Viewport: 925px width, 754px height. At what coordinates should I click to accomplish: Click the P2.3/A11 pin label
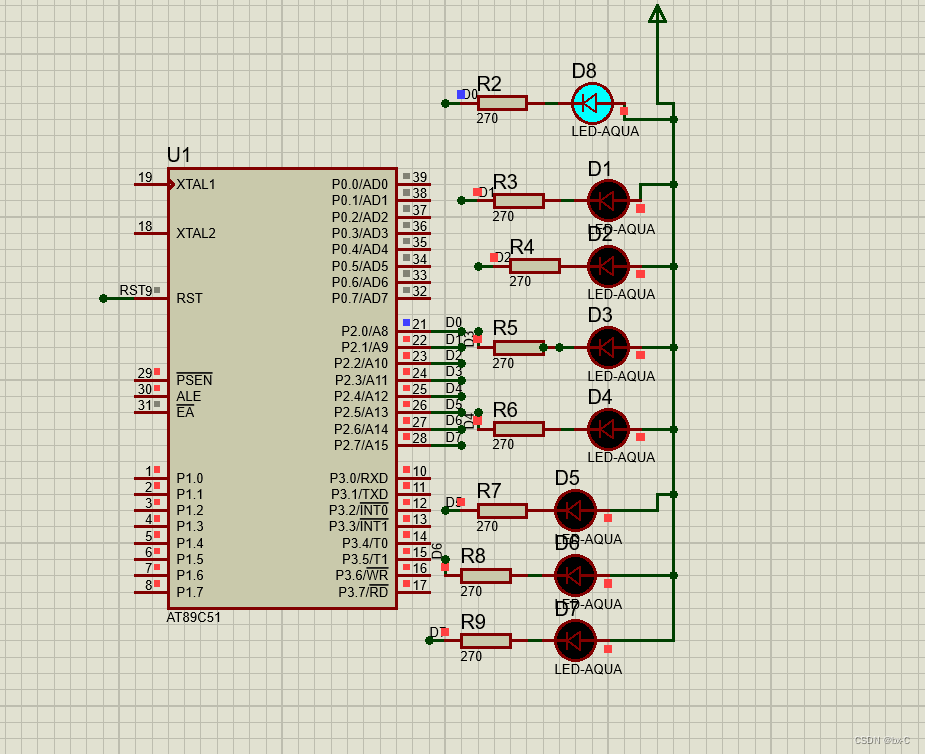[x=362, y=380]
